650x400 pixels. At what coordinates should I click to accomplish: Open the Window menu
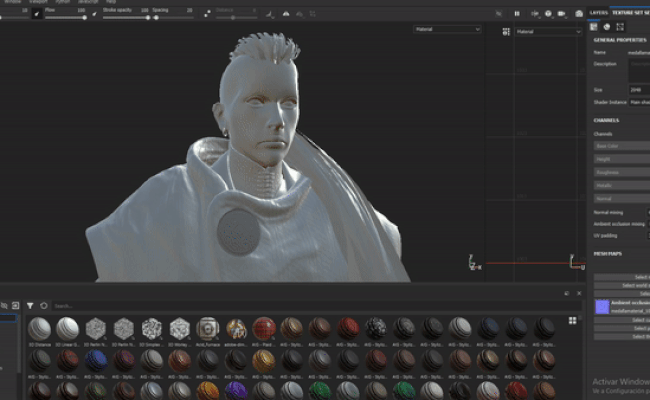(x=13, y=2)
